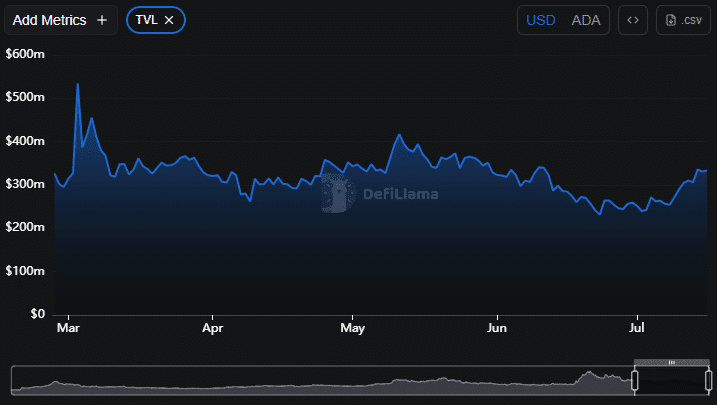Click the $200m axis label
The image size is (717, 405).
click(x=25, y=227)
